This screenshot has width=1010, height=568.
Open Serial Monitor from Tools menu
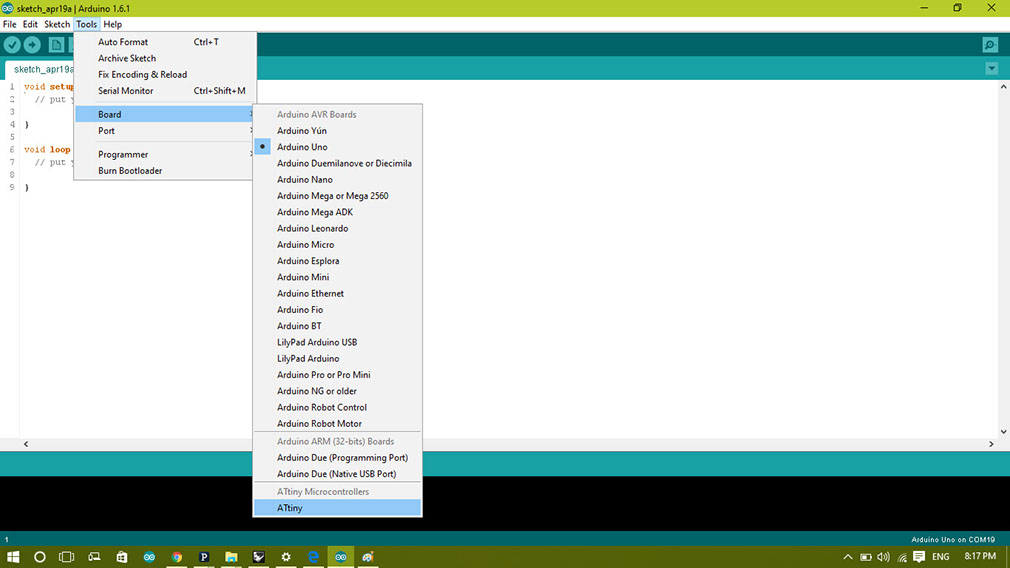[166, 91]
